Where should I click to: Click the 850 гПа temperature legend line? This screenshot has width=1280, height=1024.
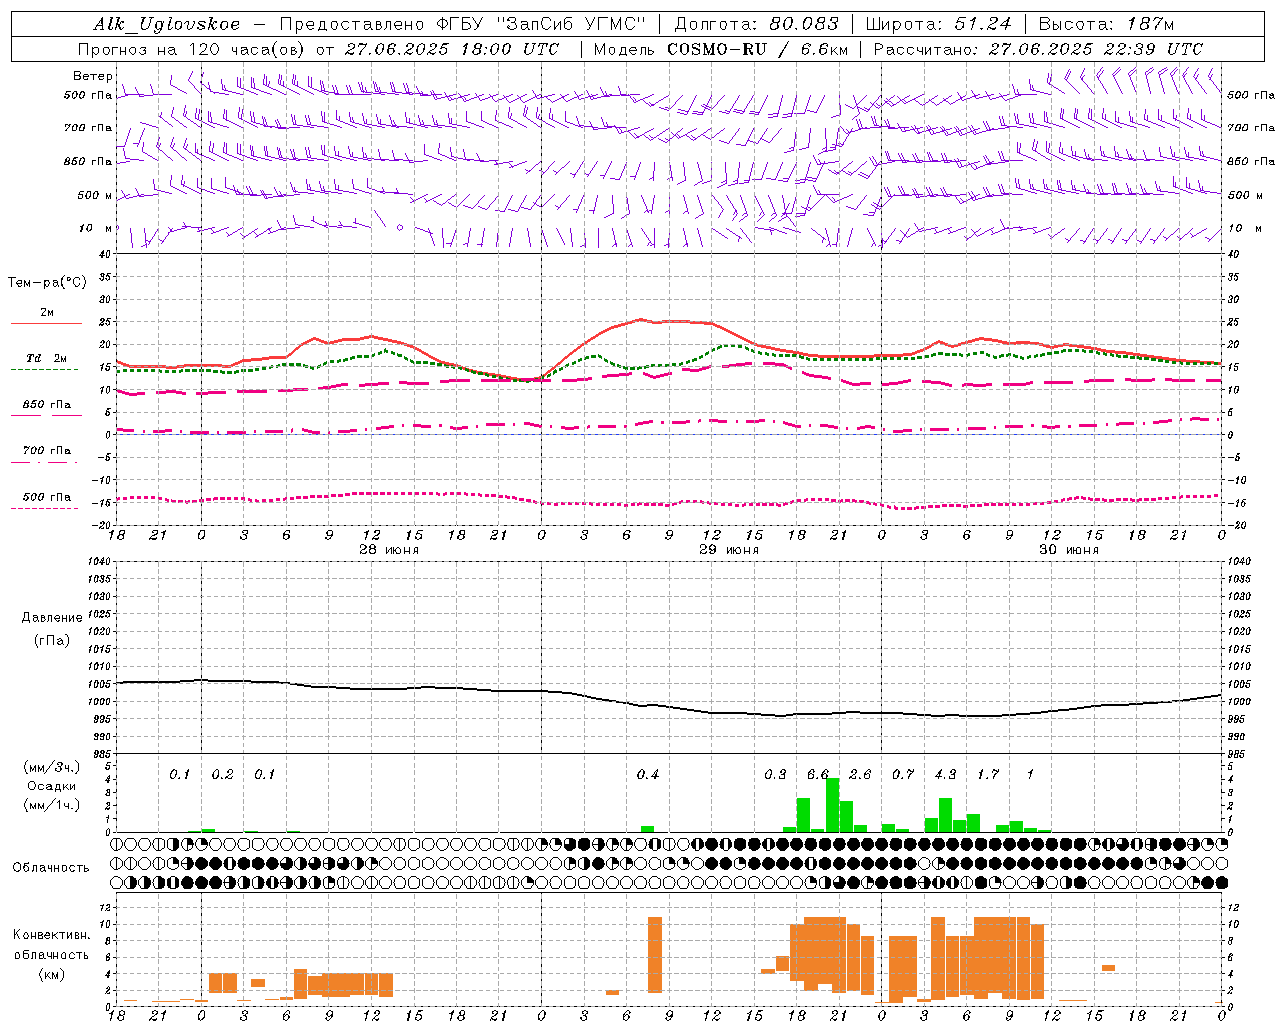pos(46,416)
